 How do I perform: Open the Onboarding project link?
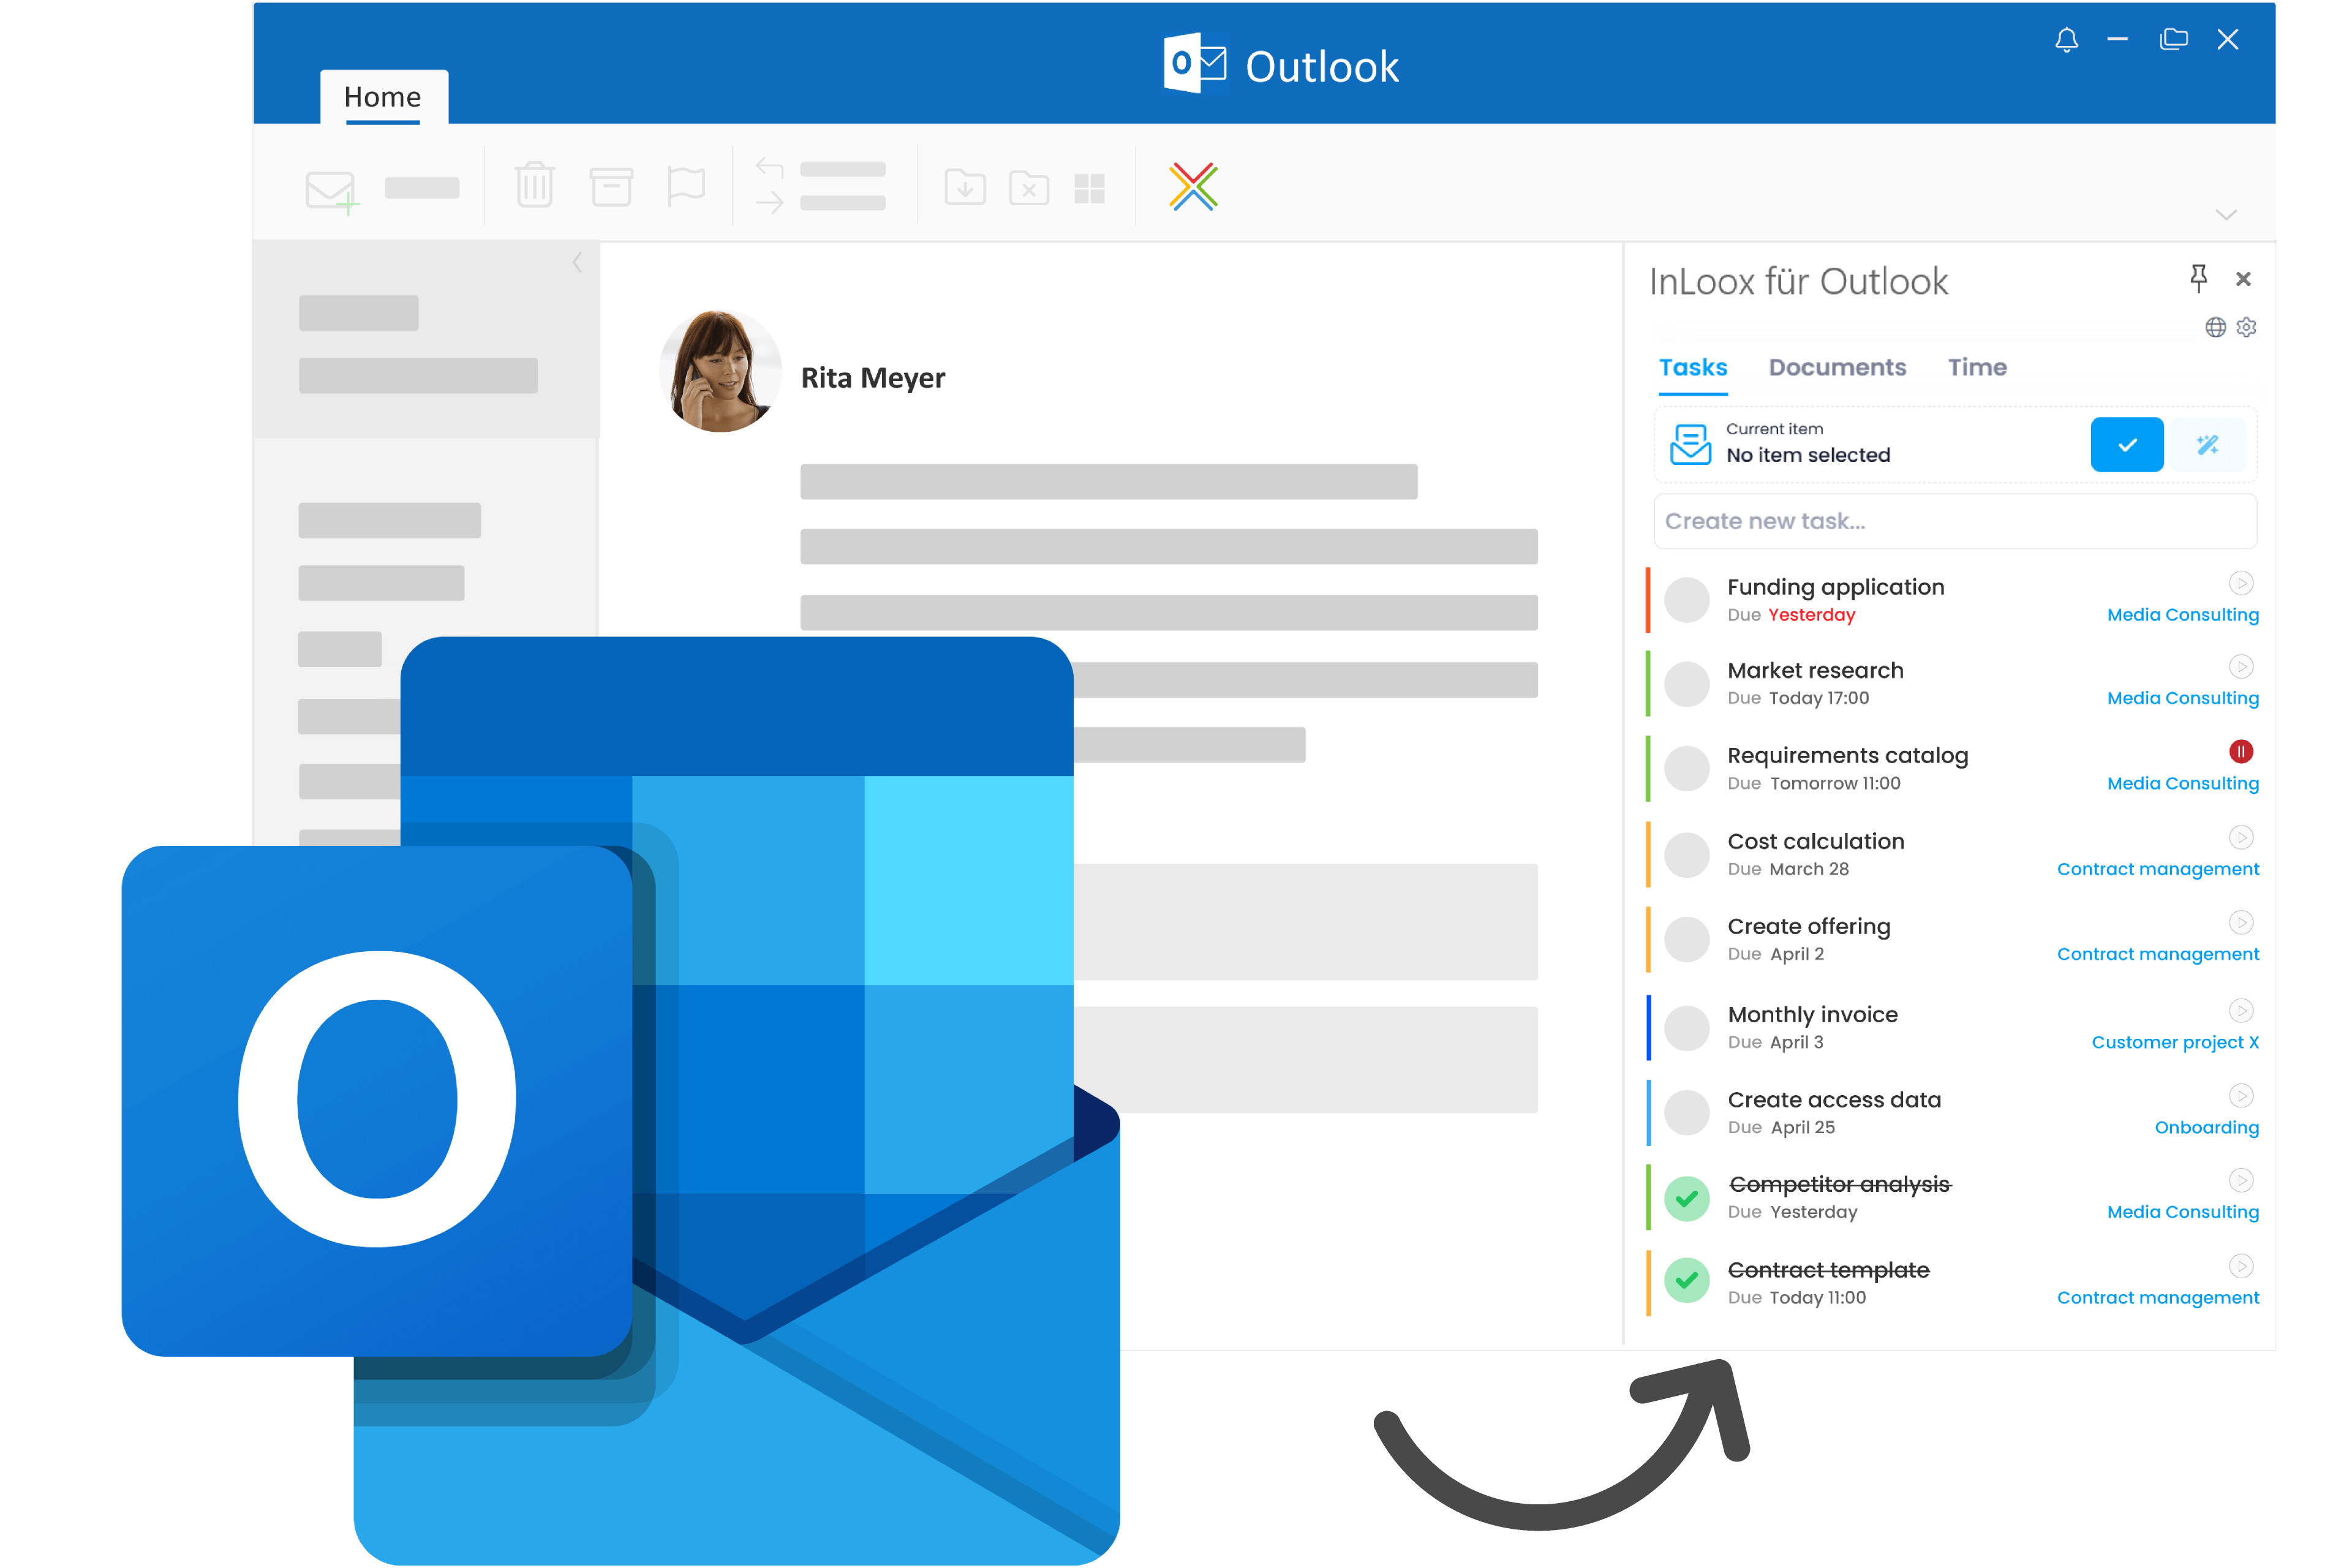point(2207,1127)
